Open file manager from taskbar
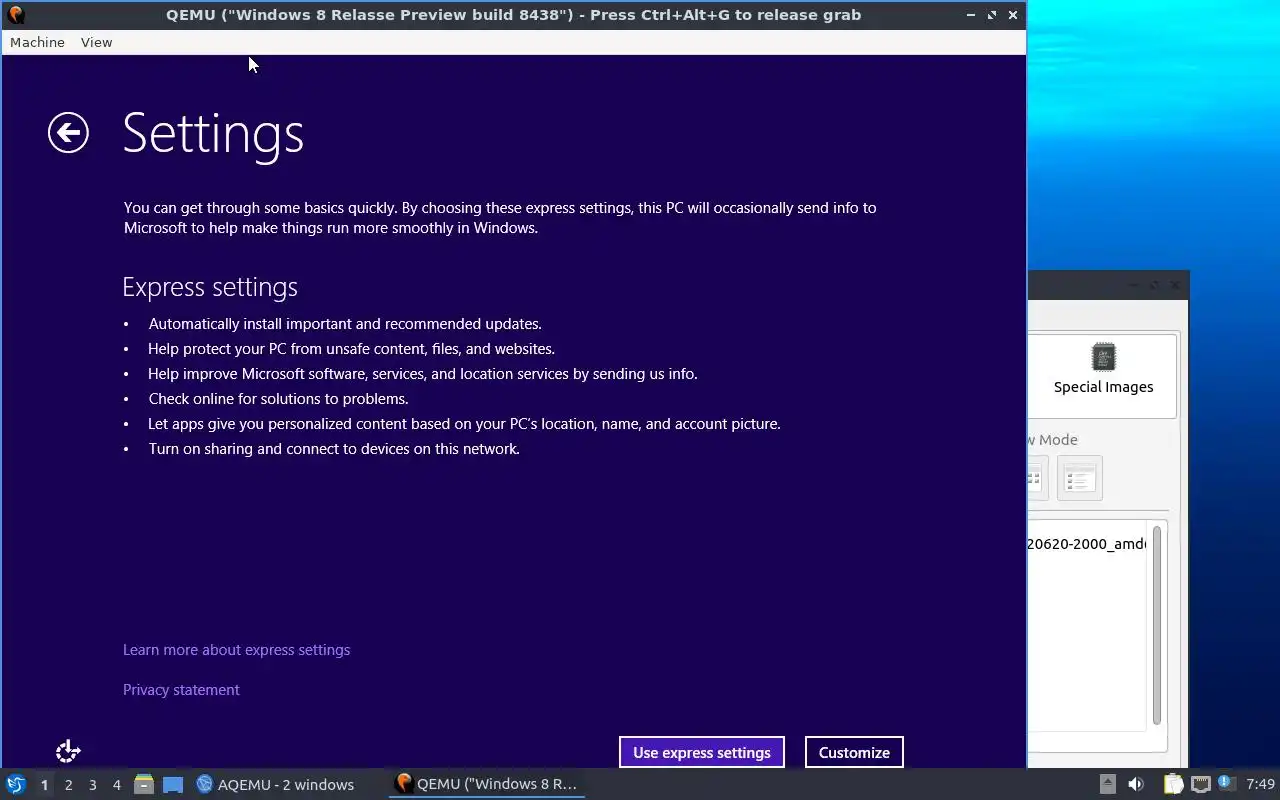The height and width of the screenshot is (800, 1280). coord(144,784)
